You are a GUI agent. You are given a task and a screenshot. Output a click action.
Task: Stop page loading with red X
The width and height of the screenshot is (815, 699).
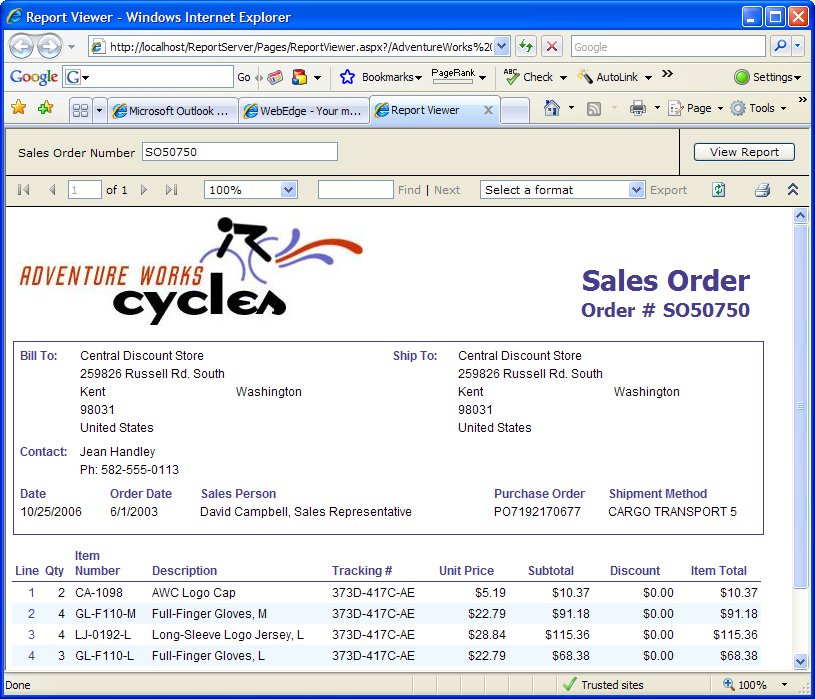point(552,46)
